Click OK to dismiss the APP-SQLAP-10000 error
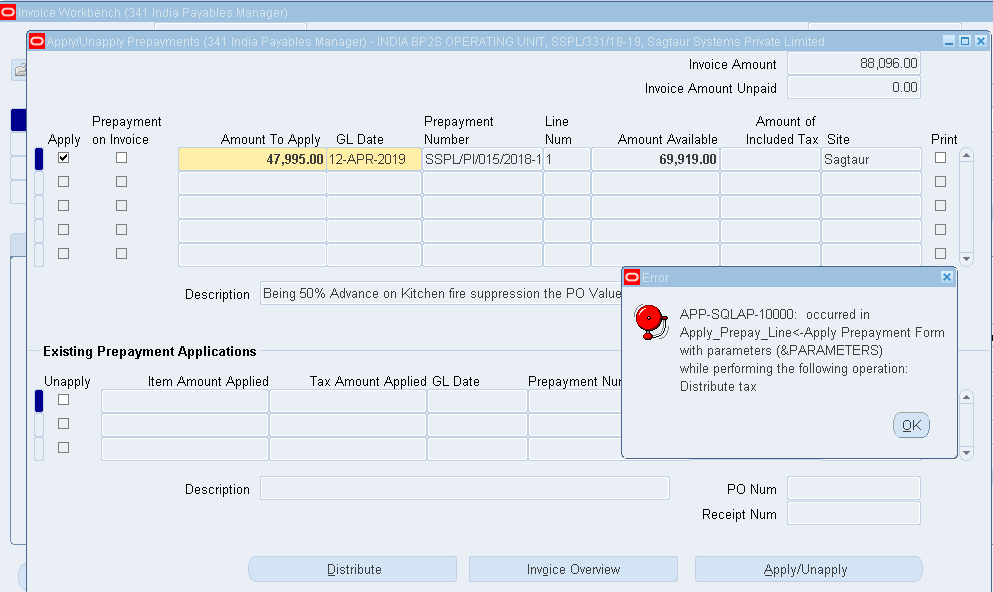Image resolution: width=993 pixels, height=592 pixels. pyautogui.click(x=910, y=424)
